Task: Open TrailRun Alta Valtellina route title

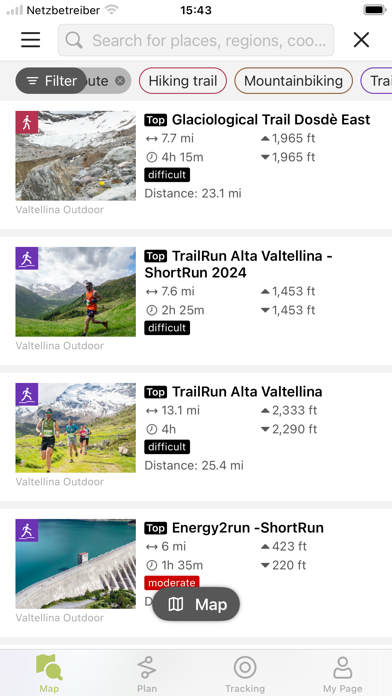Action: point(247,392)
